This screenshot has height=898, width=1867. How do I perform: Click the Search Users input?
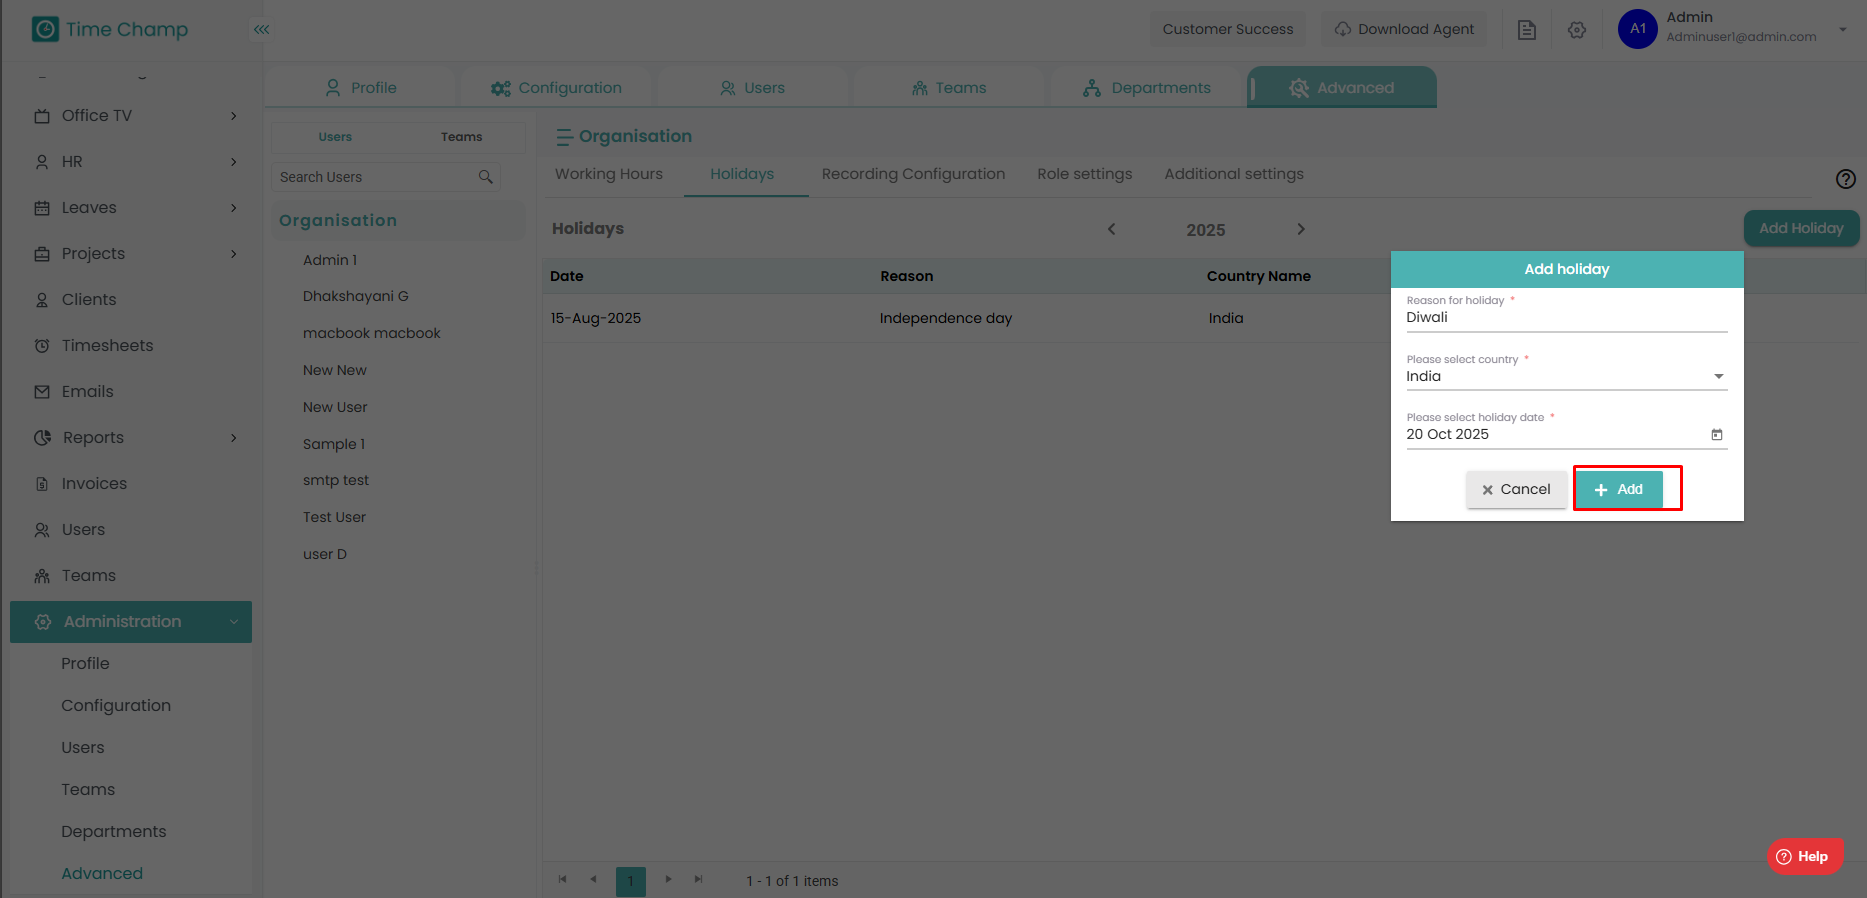click(x=385, y=177)
